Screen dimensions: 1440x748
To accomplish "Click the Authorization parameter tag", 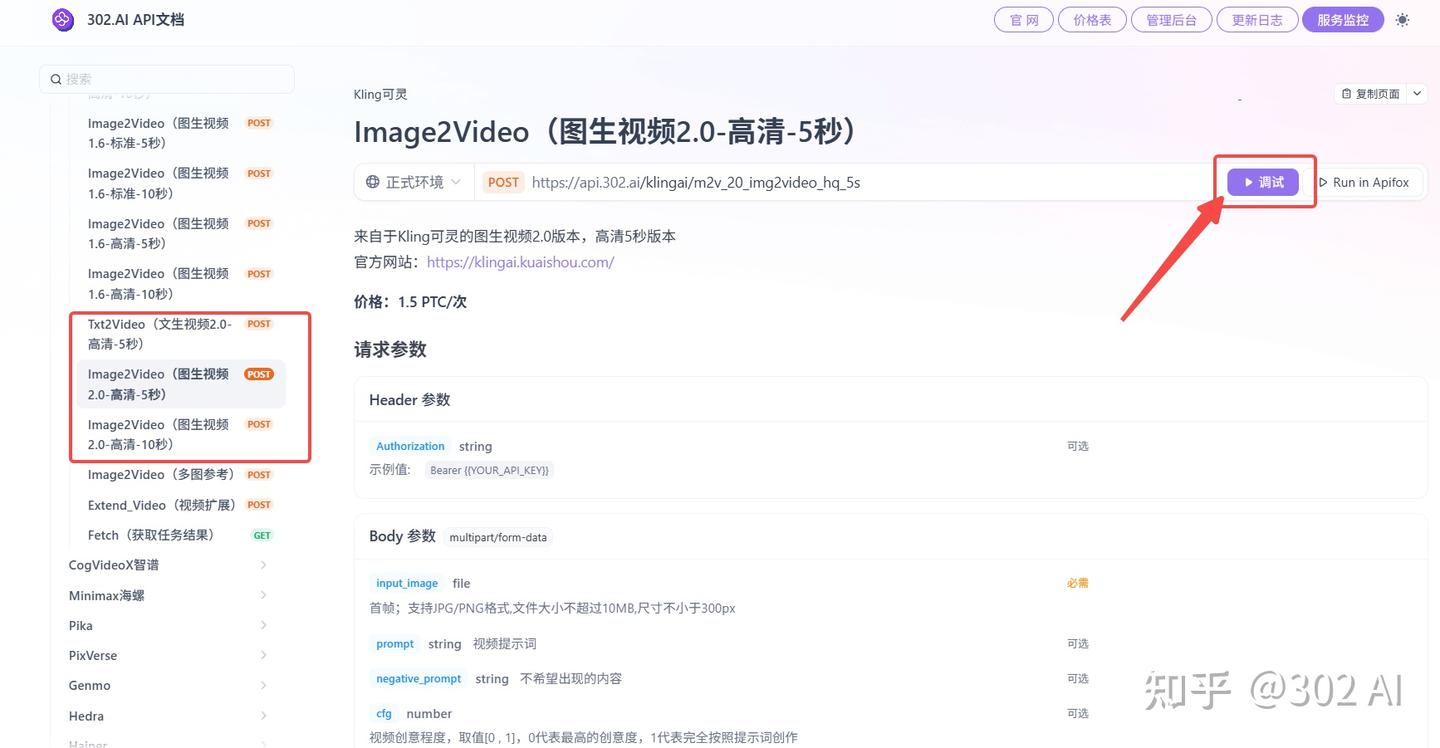I will click(410, 446).
